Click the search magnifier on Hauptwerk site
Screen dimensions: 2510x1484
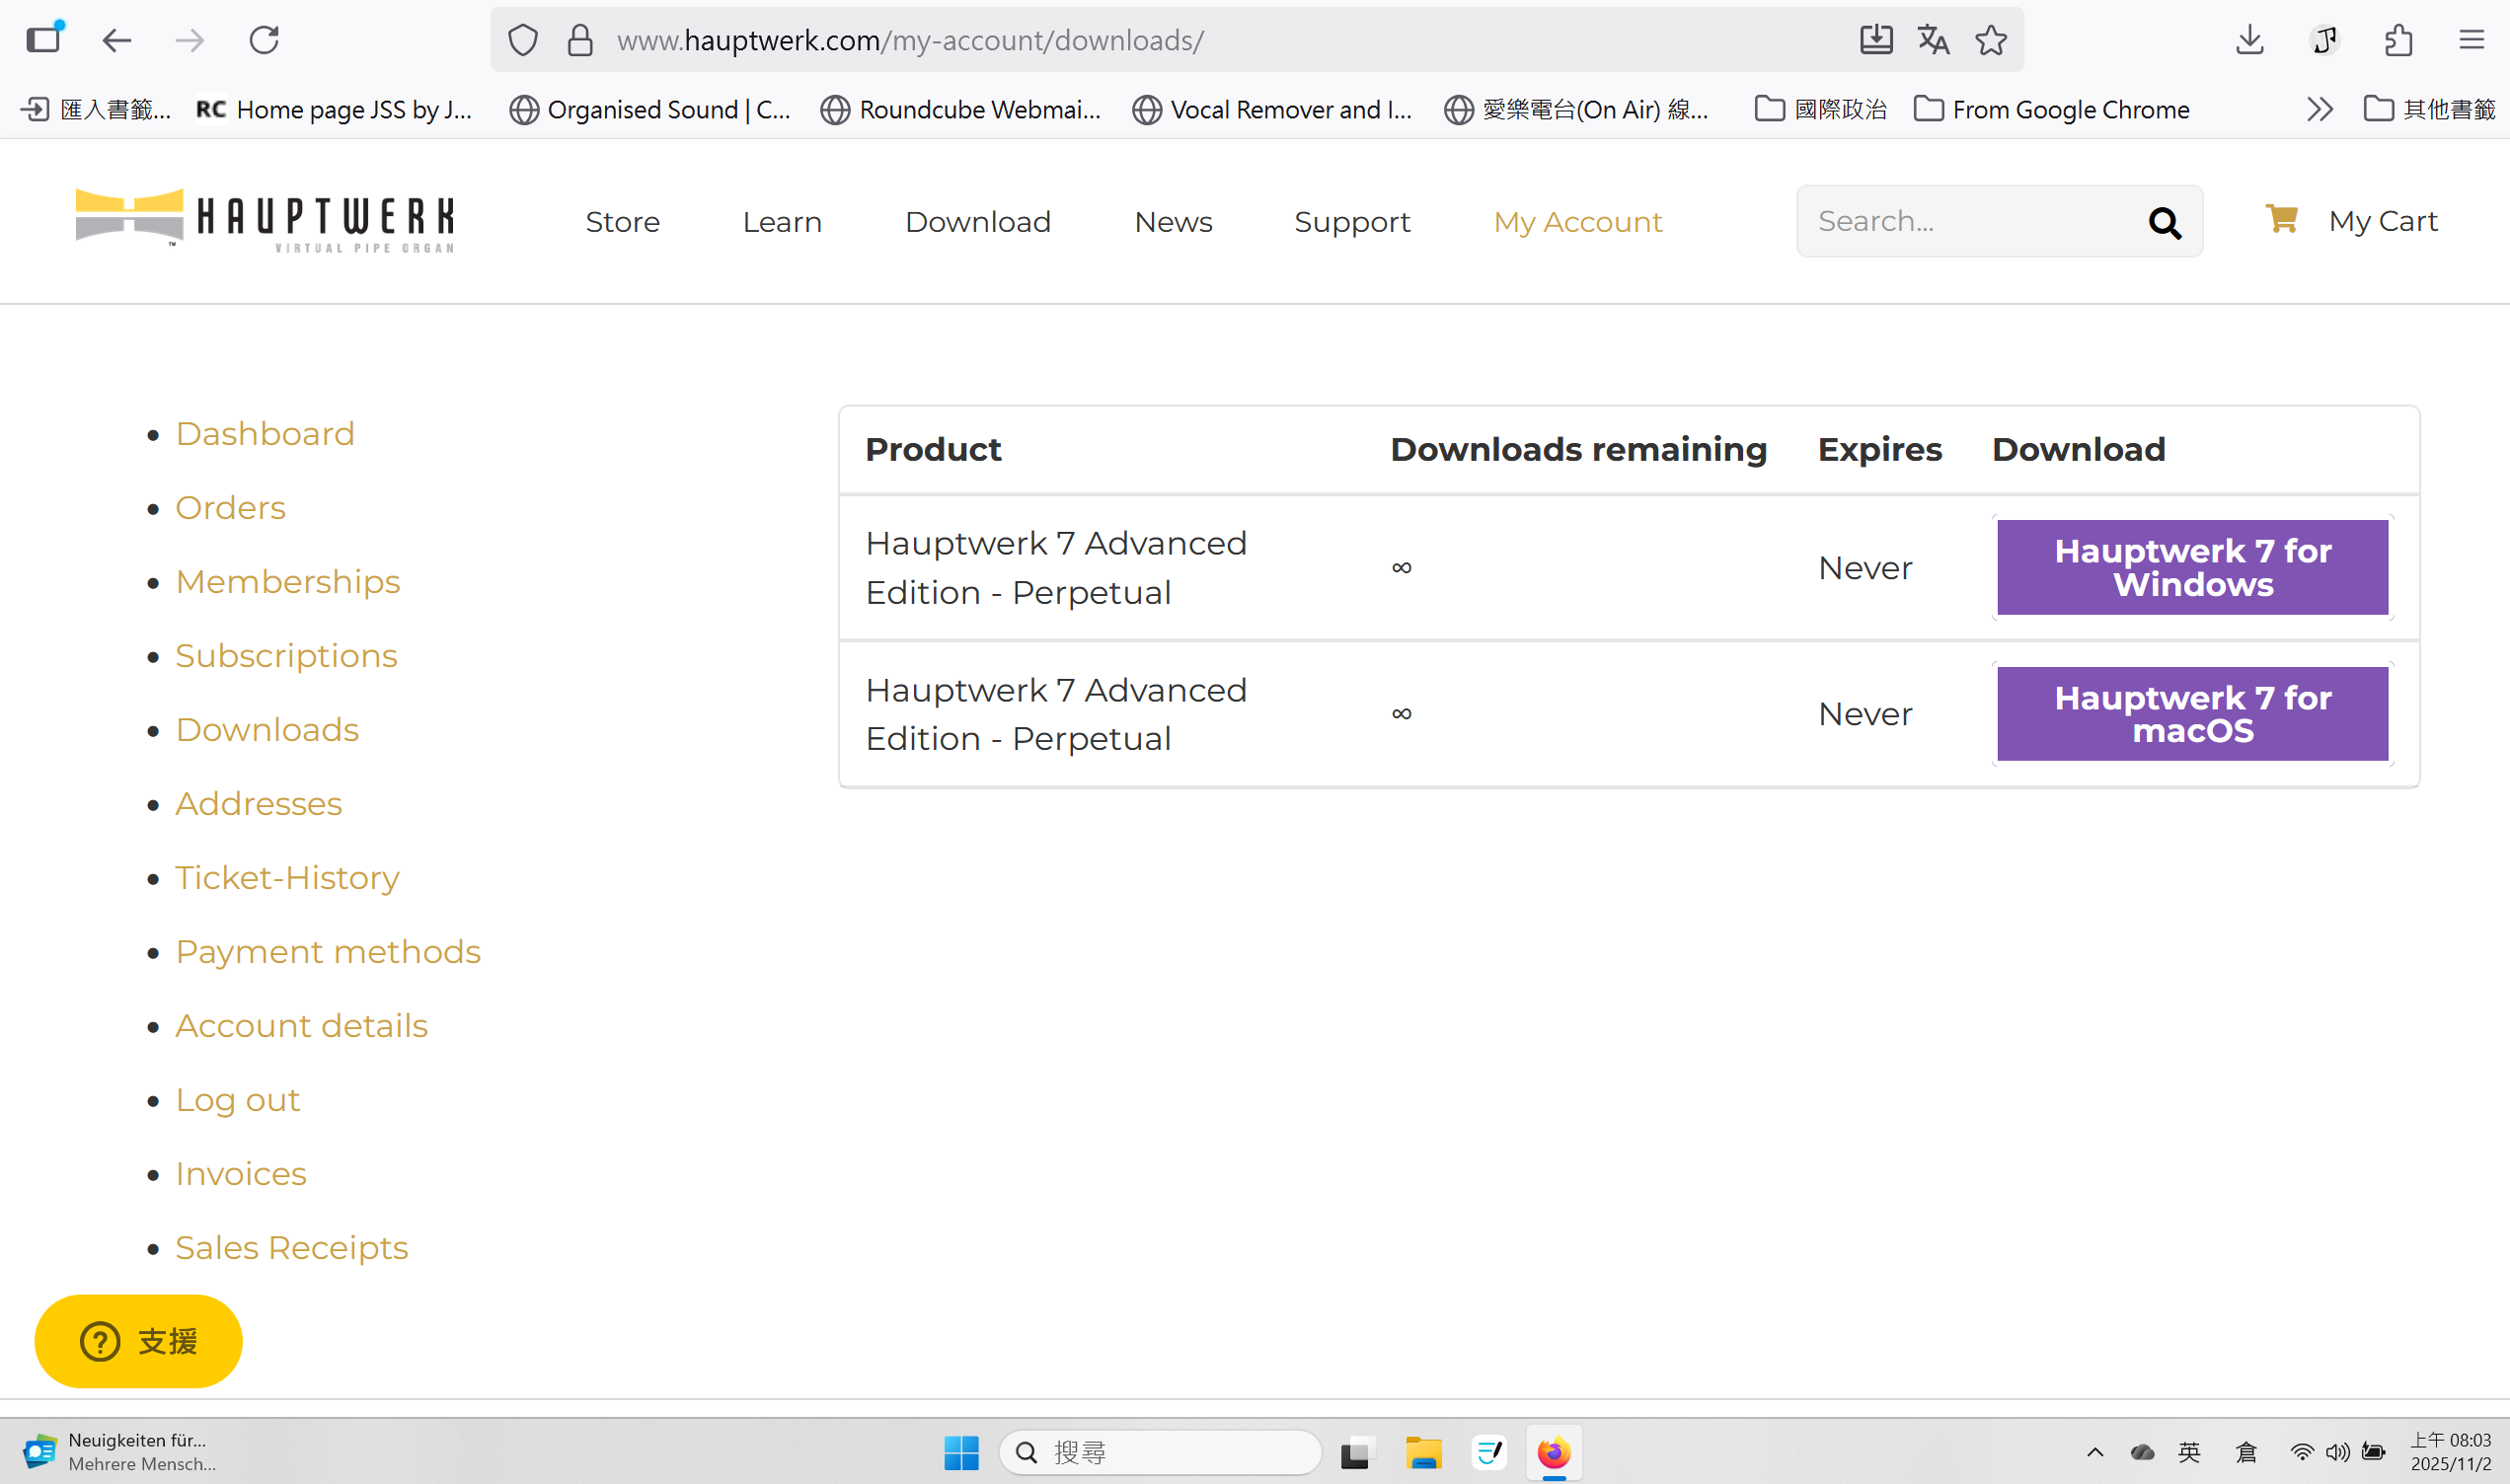pyautogui.click(x=2165, y=222)
